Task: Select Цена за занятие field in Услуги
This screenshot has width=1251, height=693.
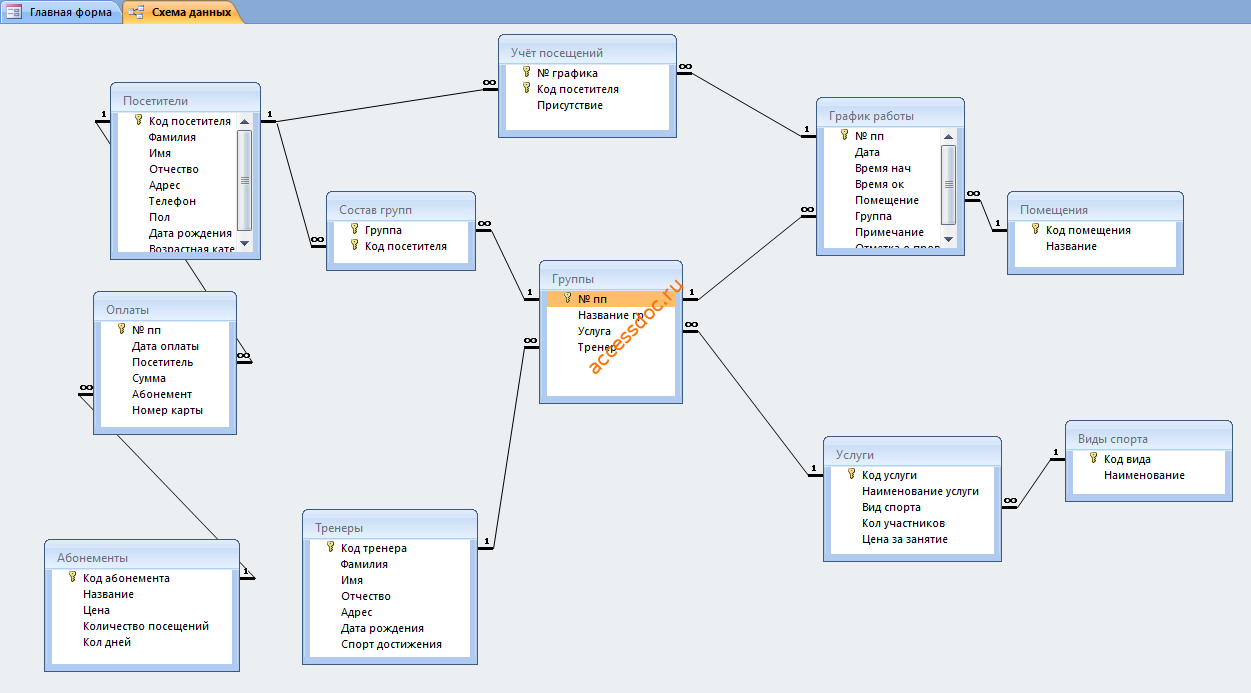Action: pos(905,539)
